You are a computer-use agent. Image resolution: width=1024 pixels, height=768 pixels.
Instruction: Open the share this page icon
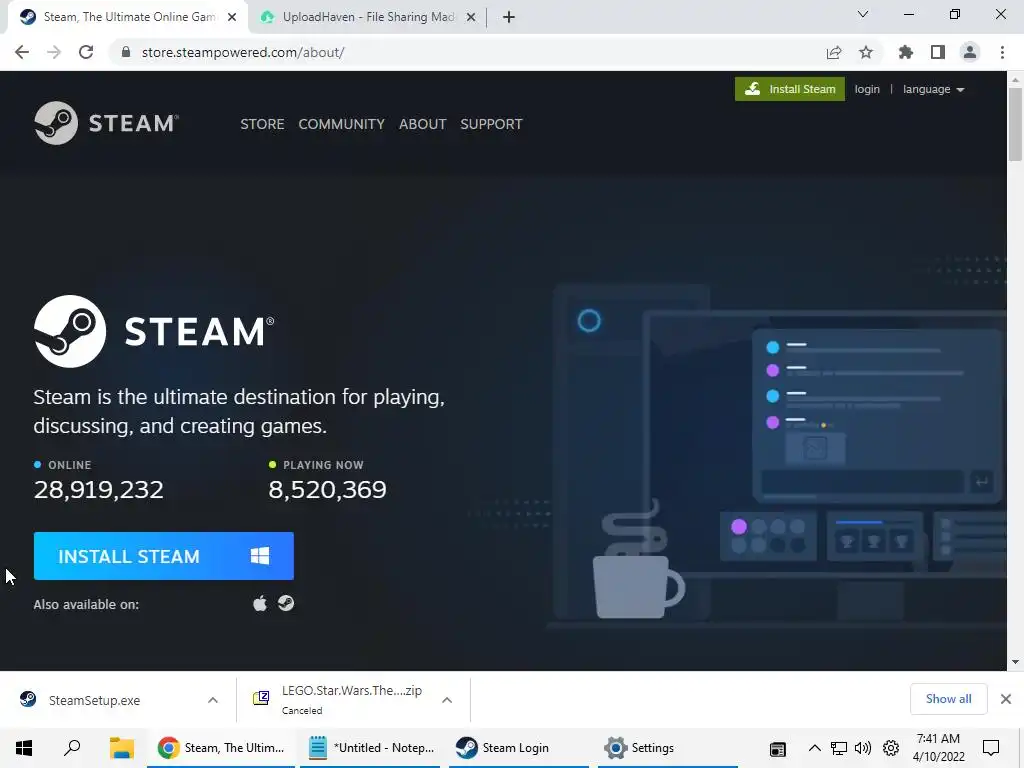point(834,52)
